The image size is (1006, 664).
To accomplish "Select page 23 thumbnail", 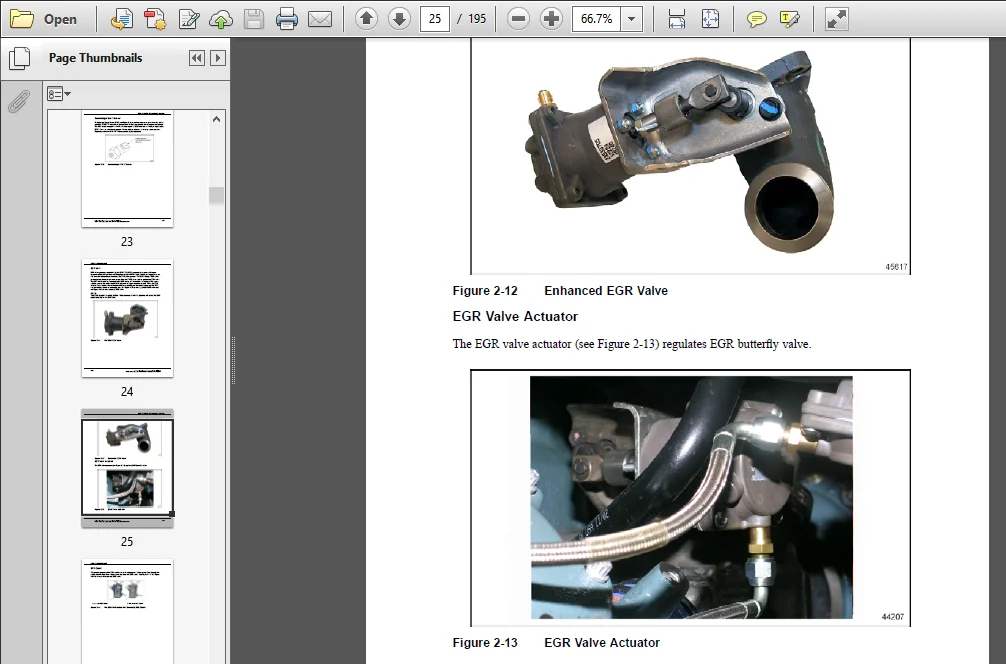I will coord(127,169).
